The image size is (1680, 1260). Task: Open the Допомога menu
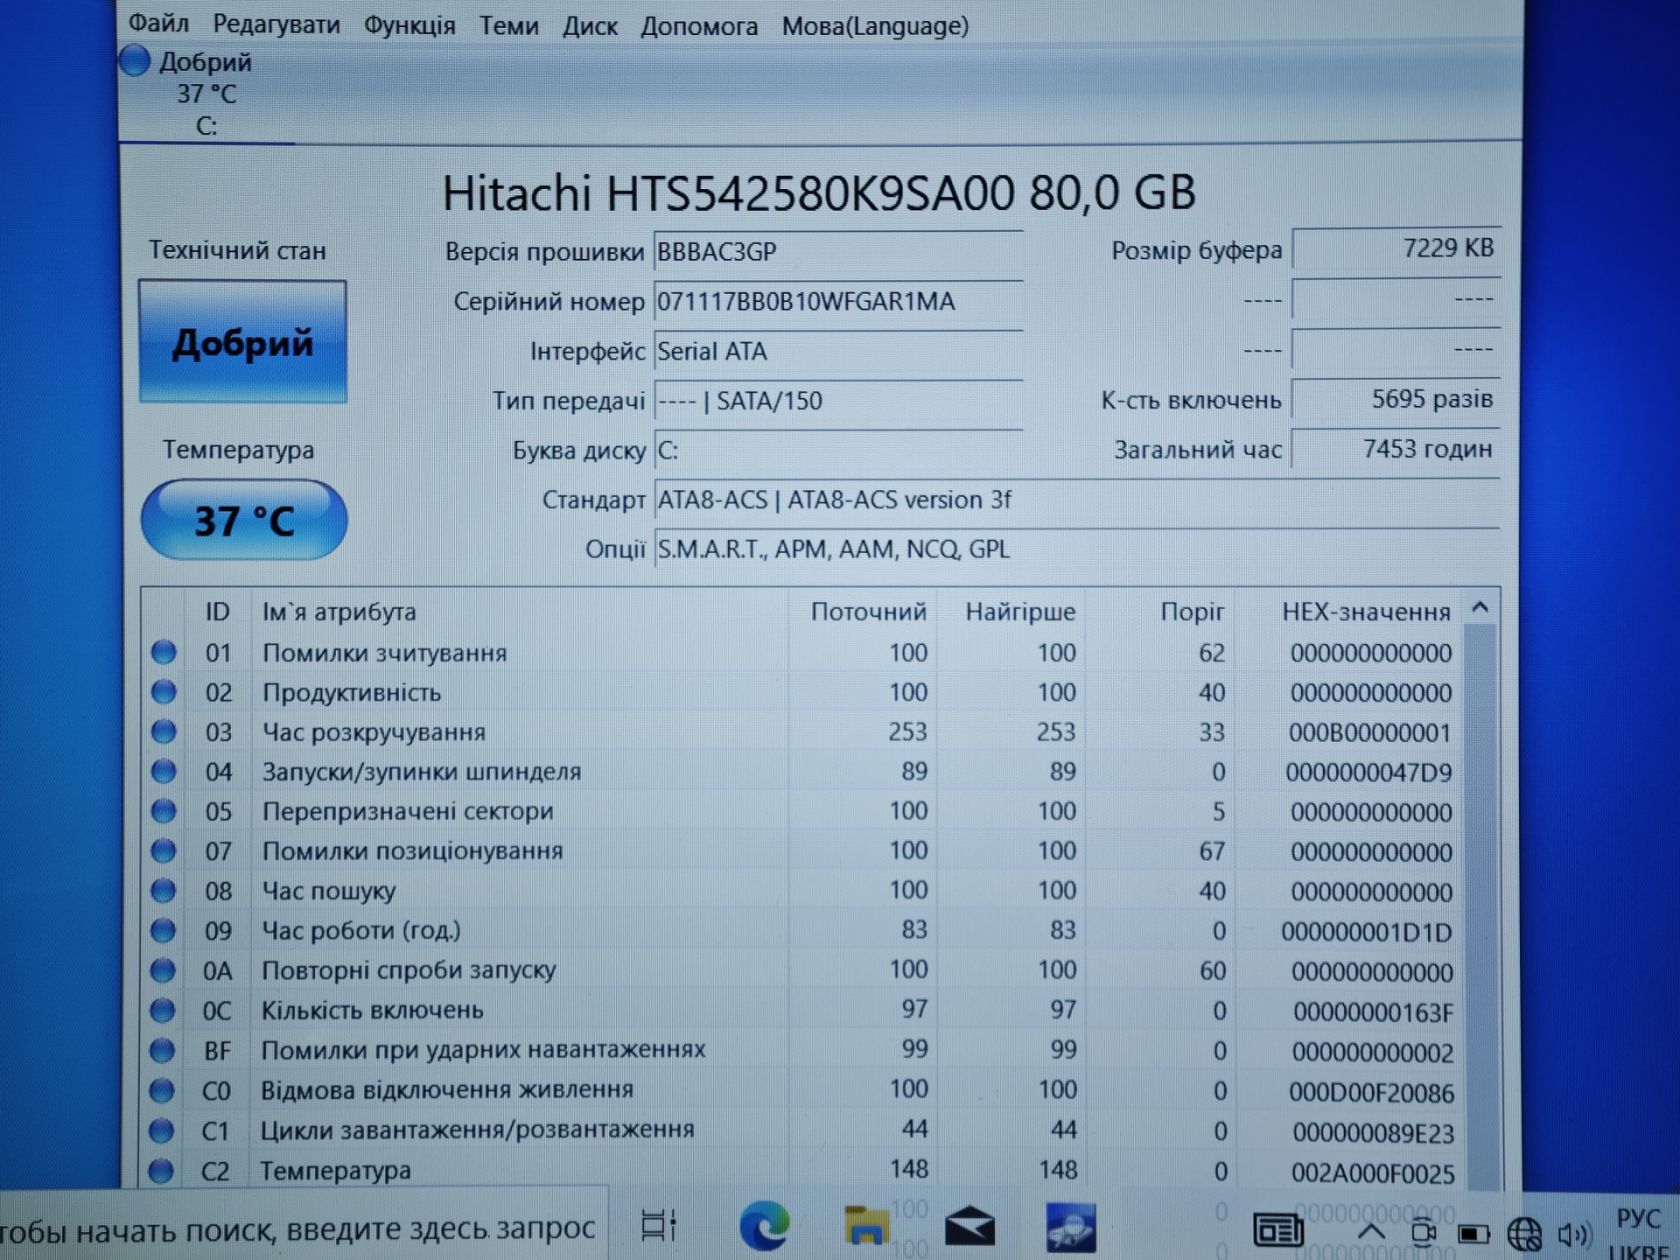tap(699, 27)
